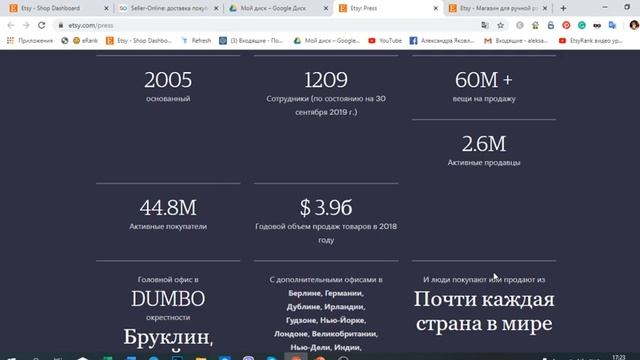Go back to the previous page
Viewport: 640px width, 360px height.
(x=11, y=25)
